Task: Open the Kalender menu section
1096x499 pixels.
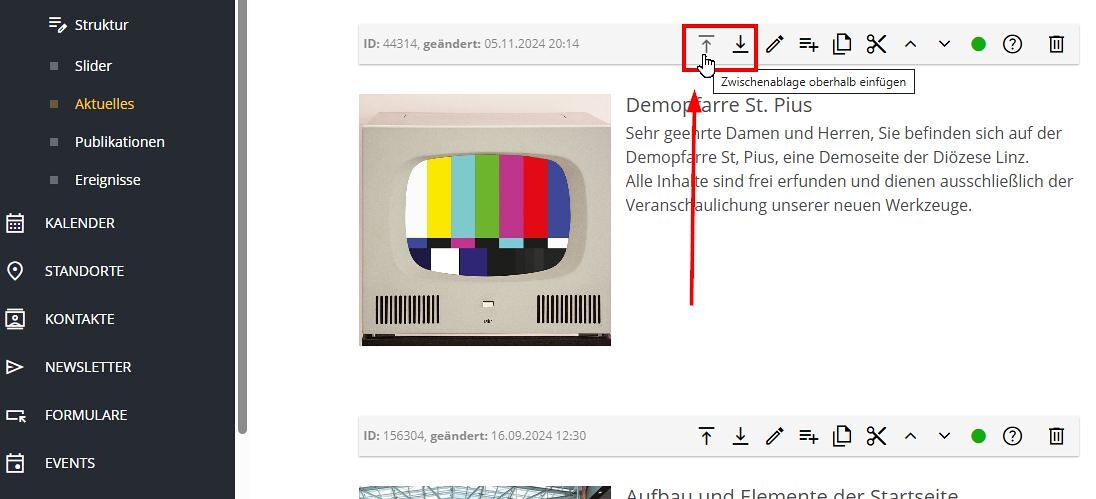Action: 80,223
